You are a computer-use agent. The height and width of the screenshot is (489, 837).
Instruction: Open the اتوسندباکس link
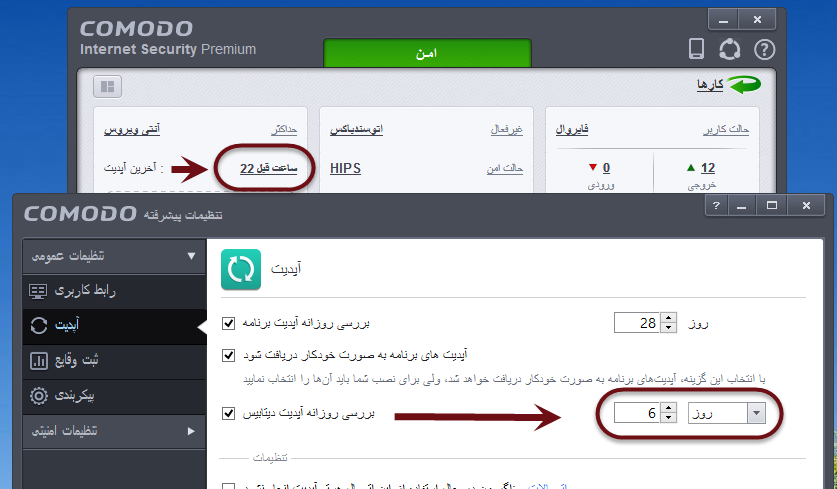click(357, 129)
